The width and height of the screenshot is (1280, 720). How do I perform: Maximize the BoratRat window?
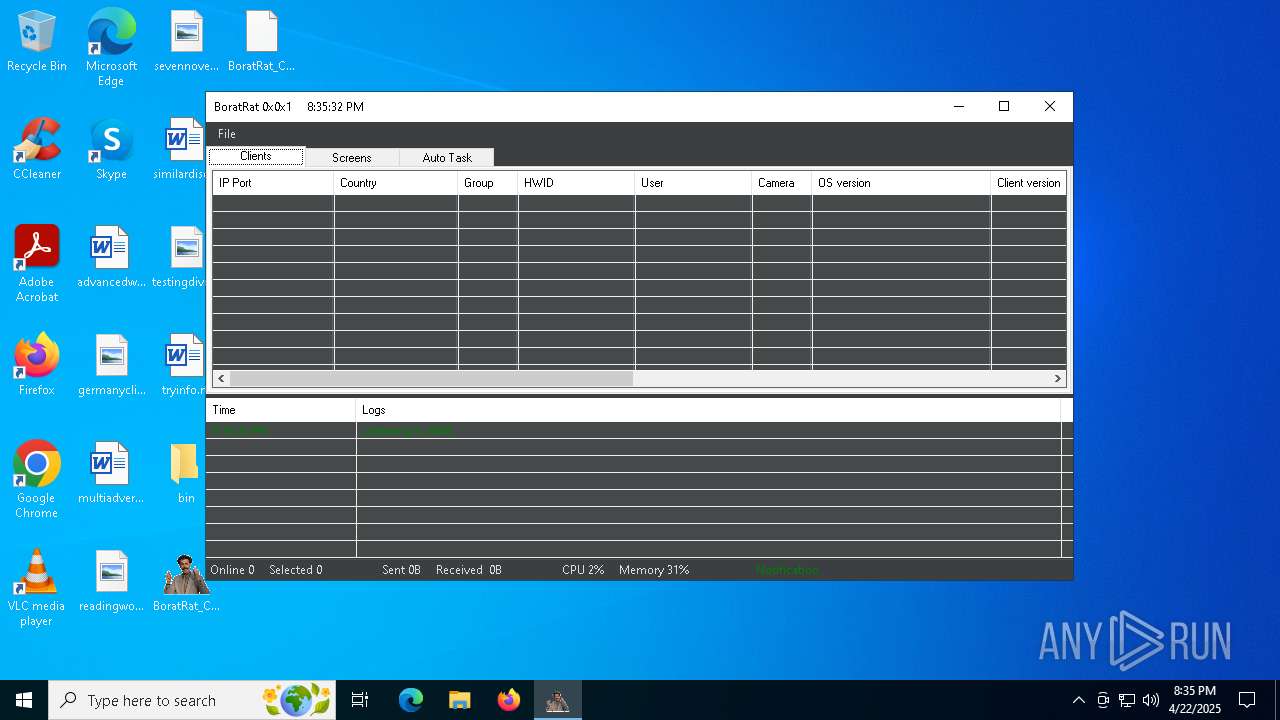(x=1004, y=107)
